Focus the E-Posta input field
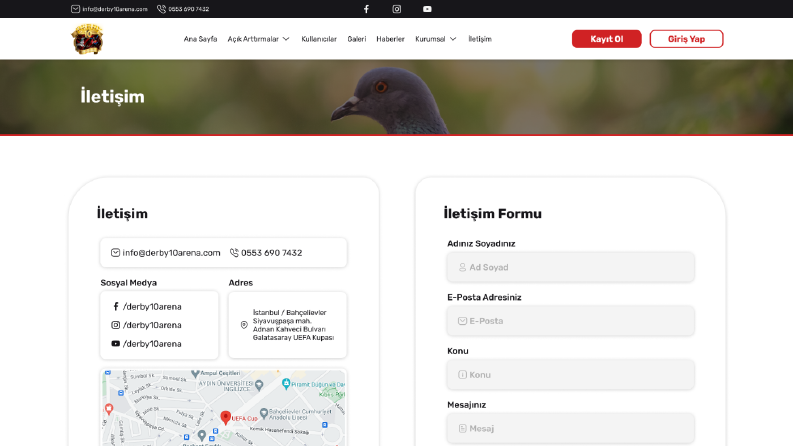The image size is (793, 446). pyautogui.click(x=570, y=321)
